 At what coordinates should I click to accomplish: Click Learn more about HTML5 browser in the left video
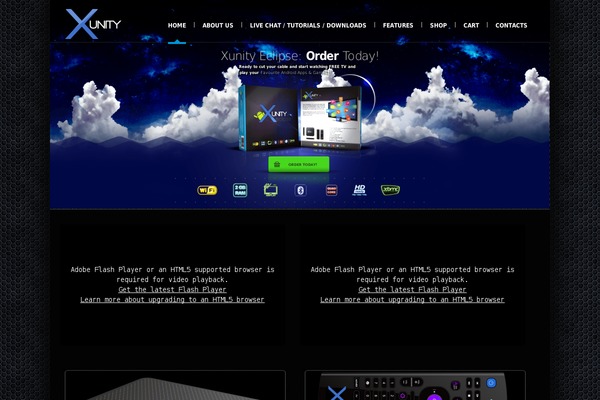click(172, 299)
